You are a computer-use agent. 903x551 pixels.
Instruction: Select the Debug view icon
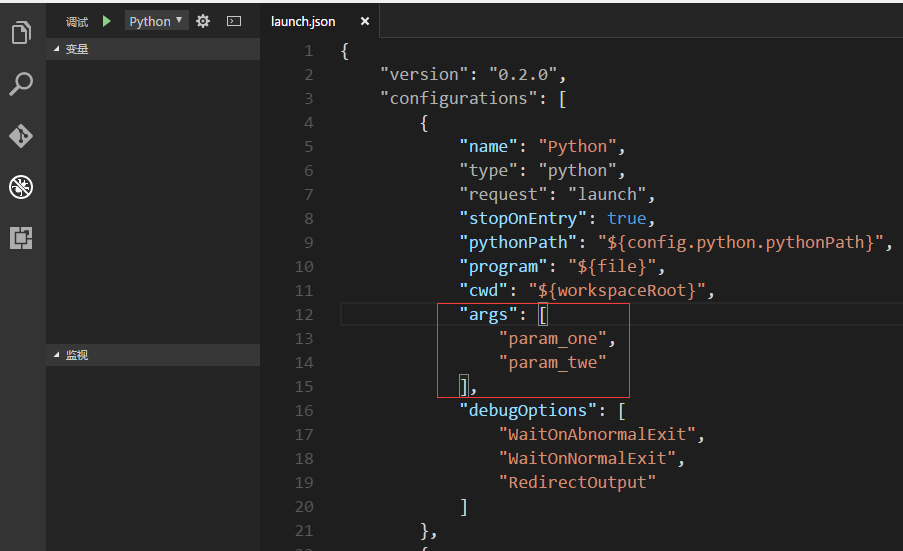click(21, 187)
